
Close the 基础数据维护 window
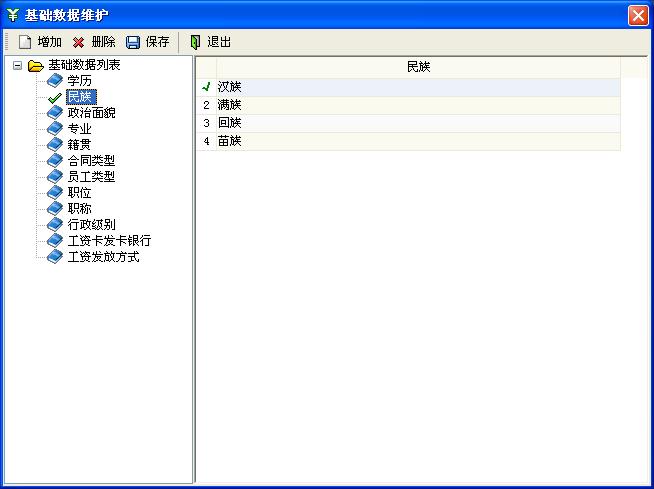click(x=638, y=16)
